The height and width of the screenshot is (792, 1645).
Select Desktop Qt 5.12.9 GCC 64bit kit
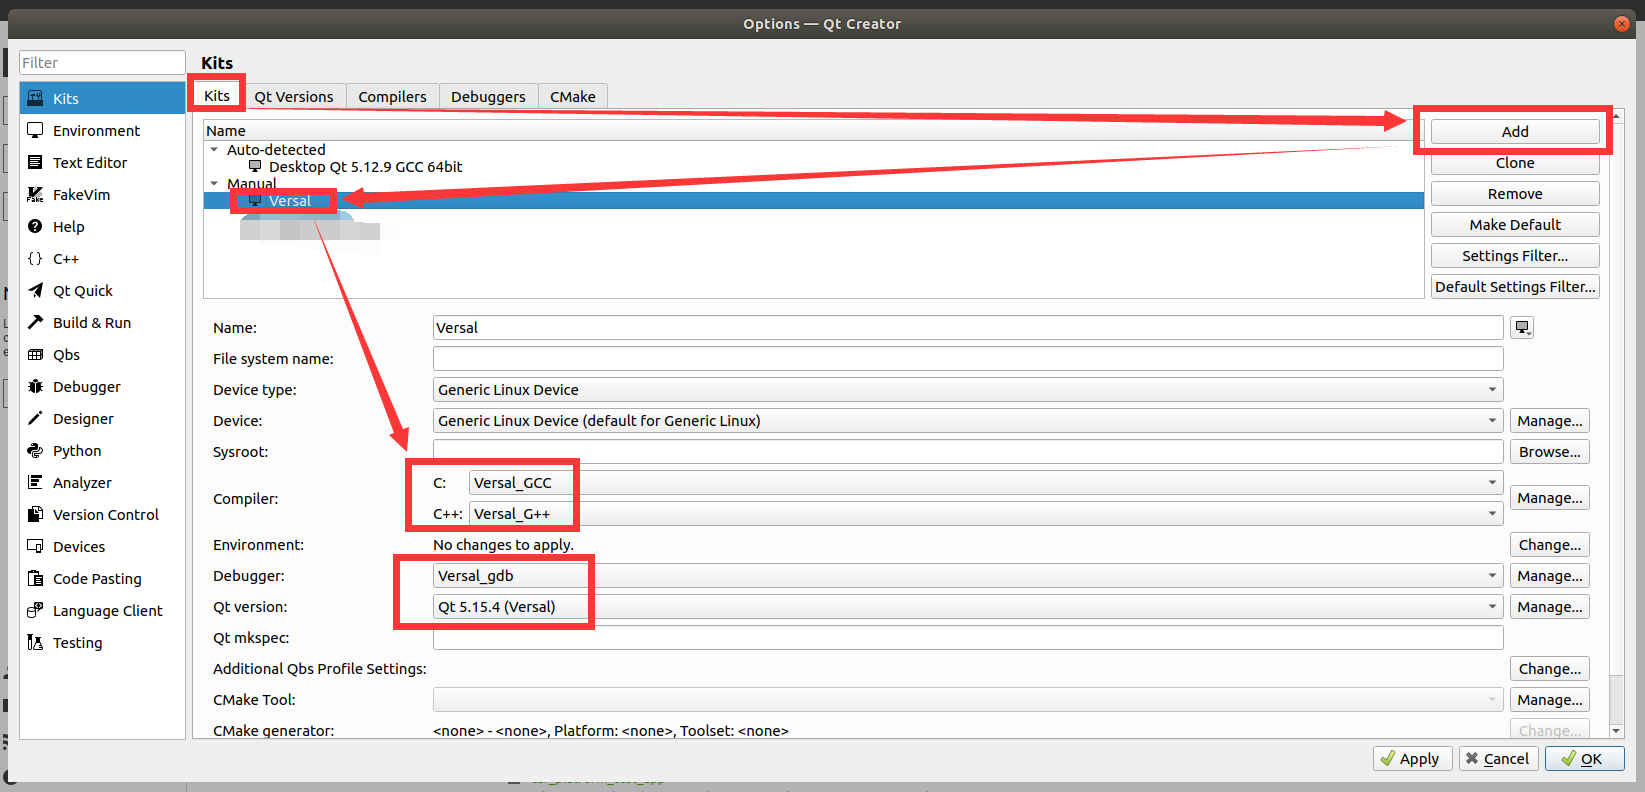[365, 166]
